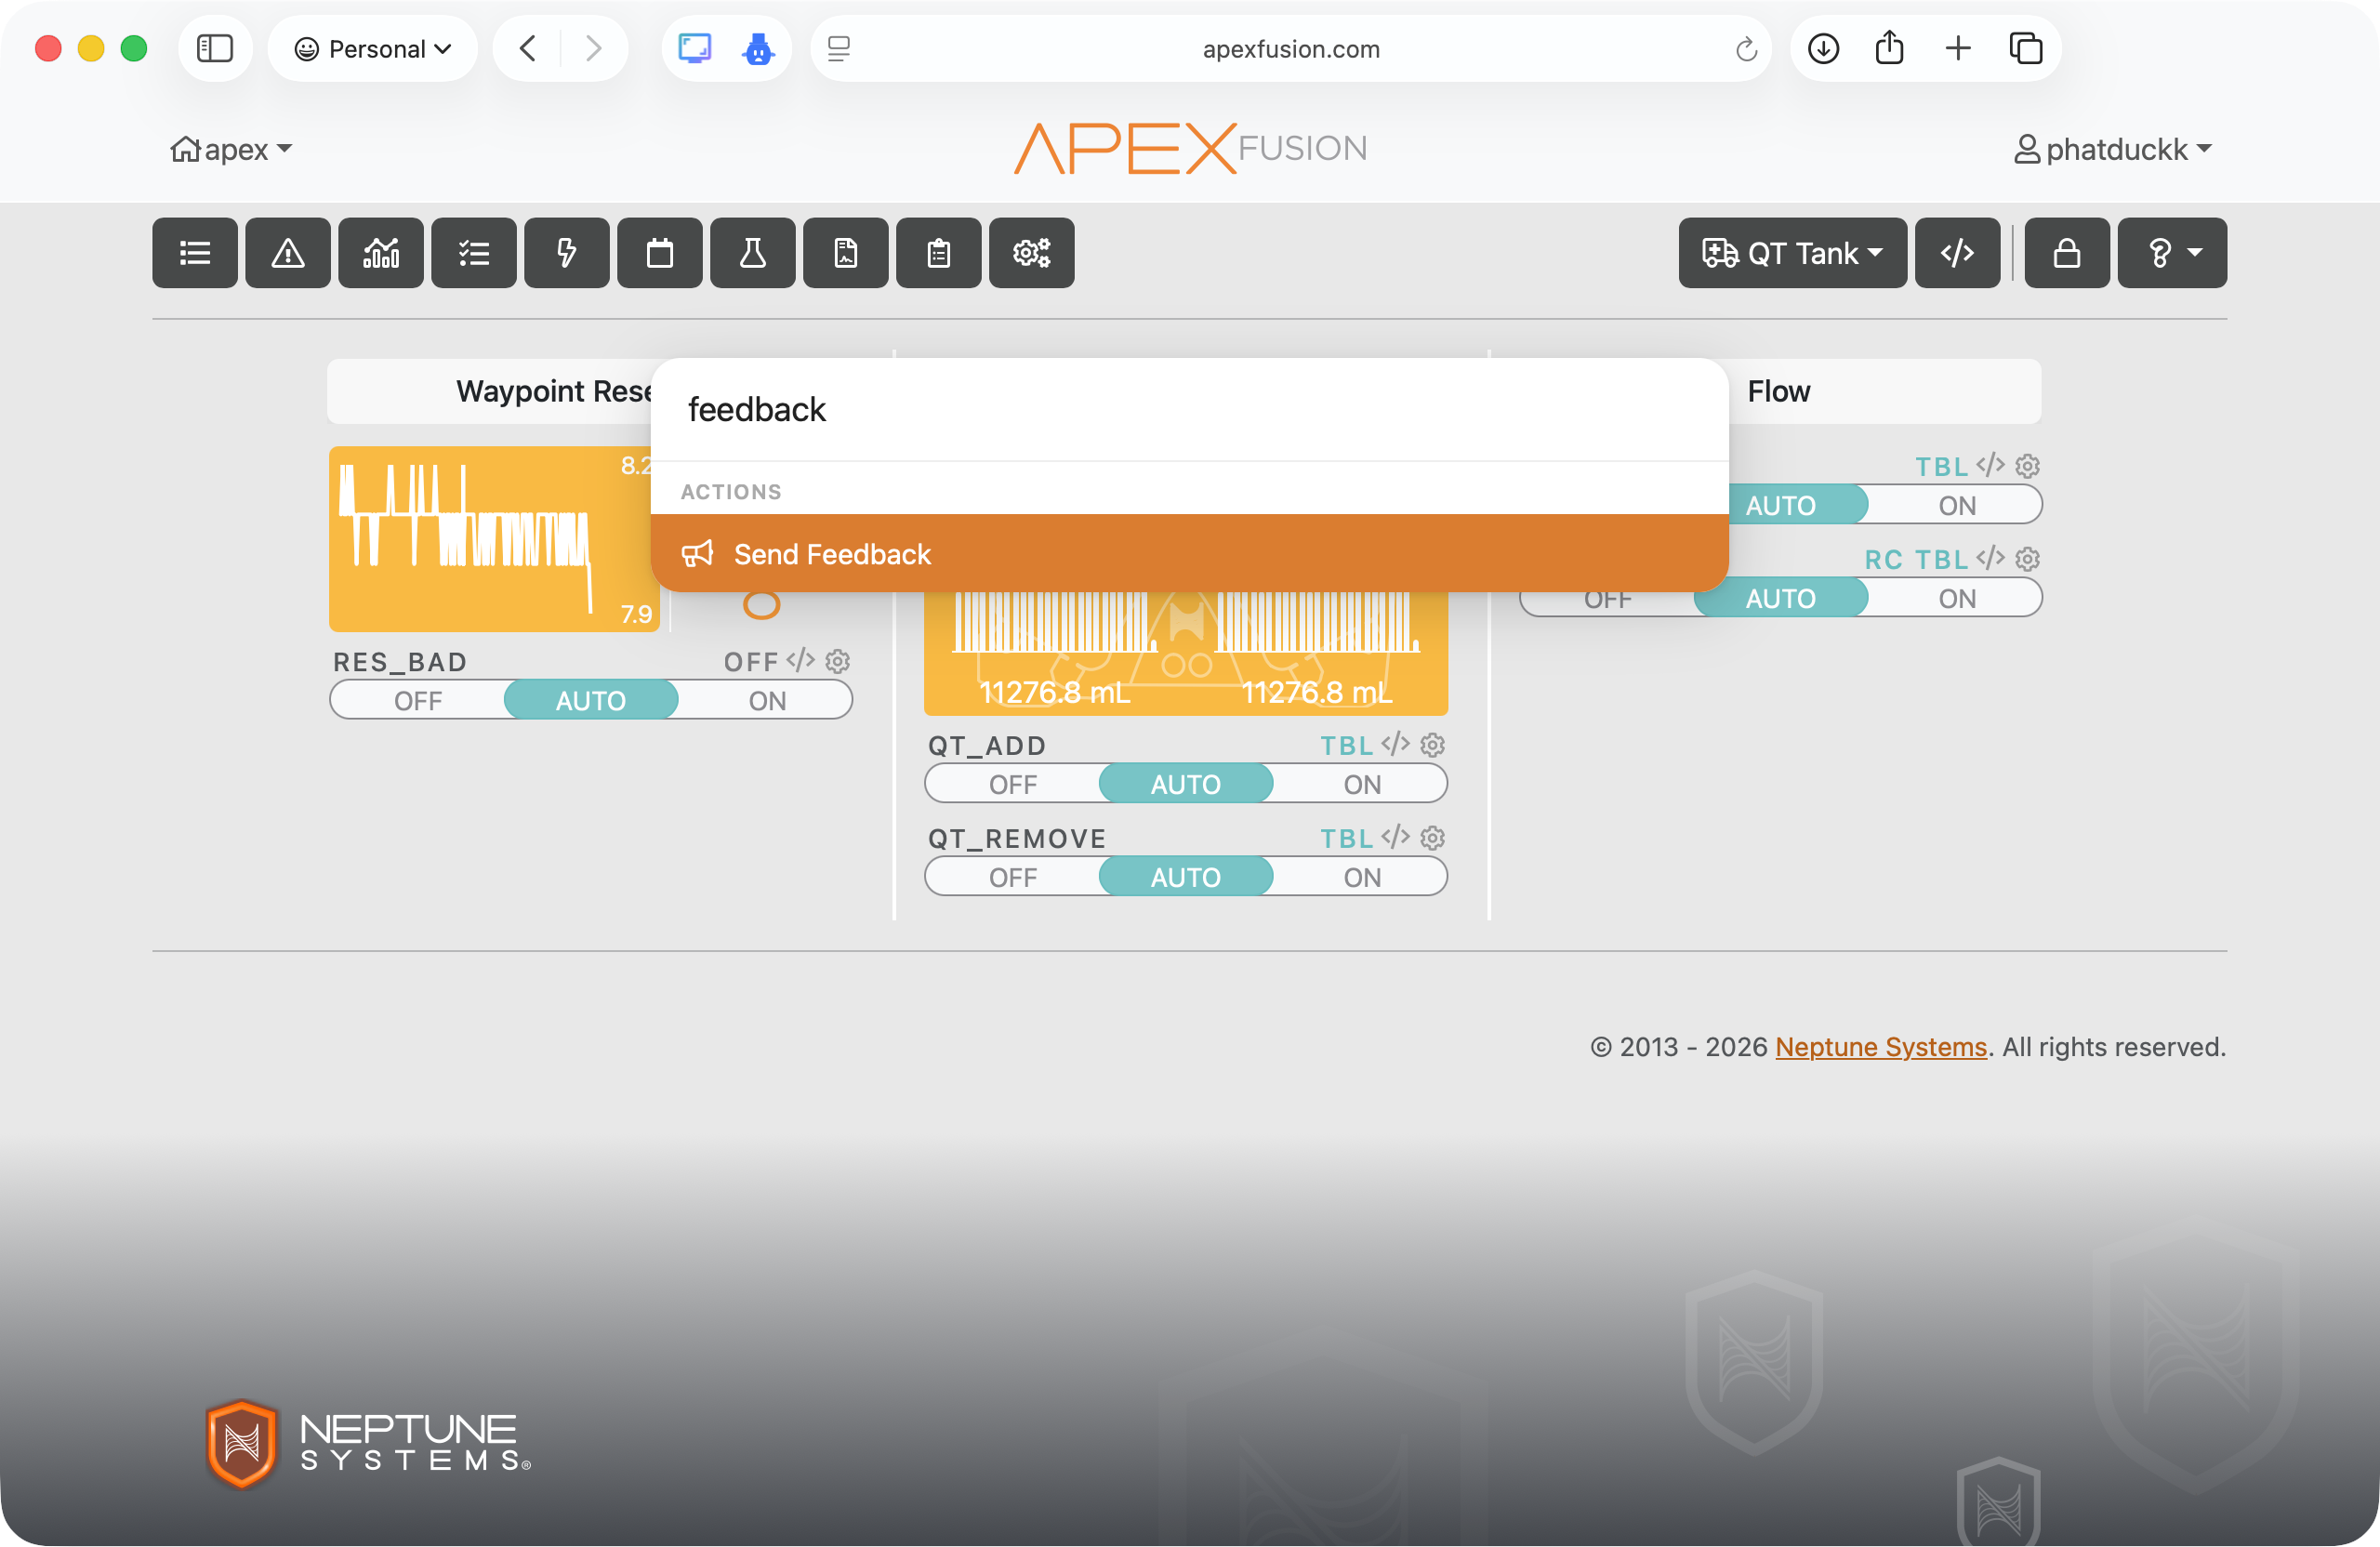
Task: Open the graphs chart icon
Action: coord(381,253)
